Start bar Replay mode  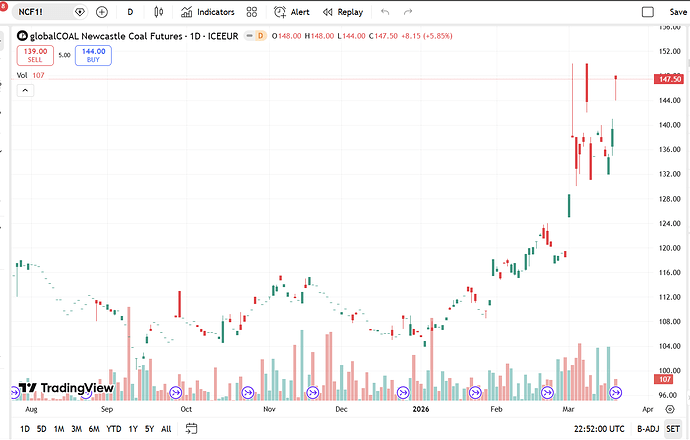coord(343,12)
